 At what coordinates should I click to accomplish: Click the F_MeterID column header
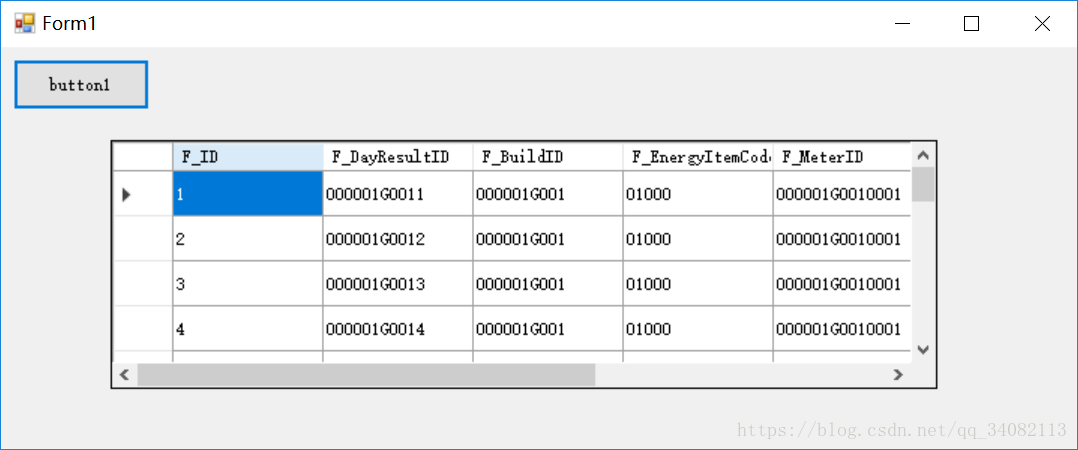pyautogui.click(x=842, y=157)
